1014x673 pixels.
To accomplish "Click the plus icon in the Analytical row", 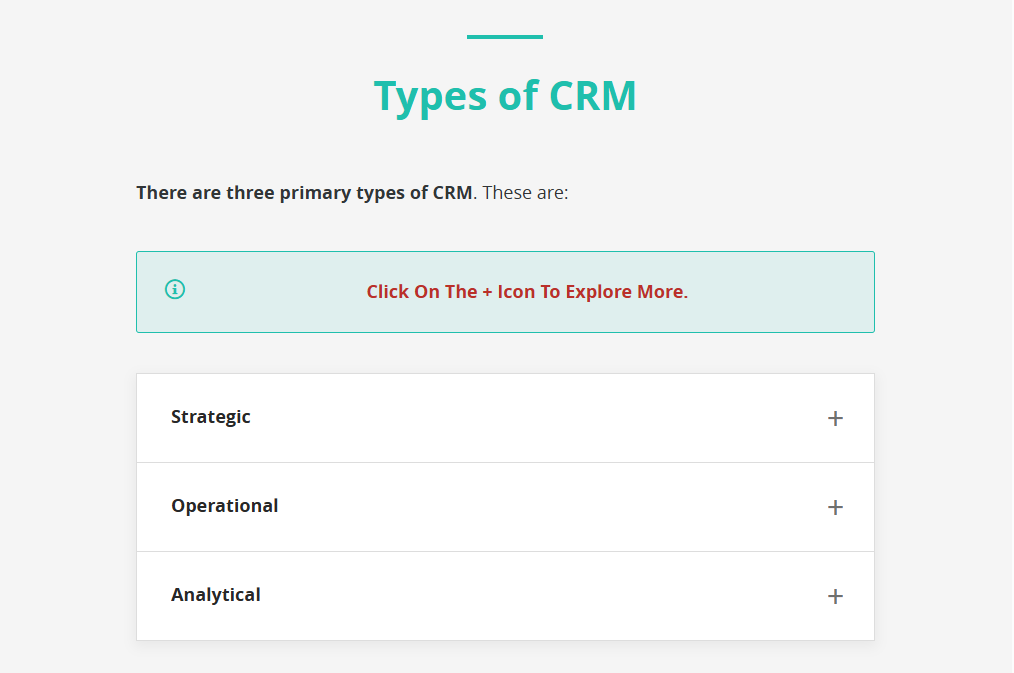I will tap(835, 596).
